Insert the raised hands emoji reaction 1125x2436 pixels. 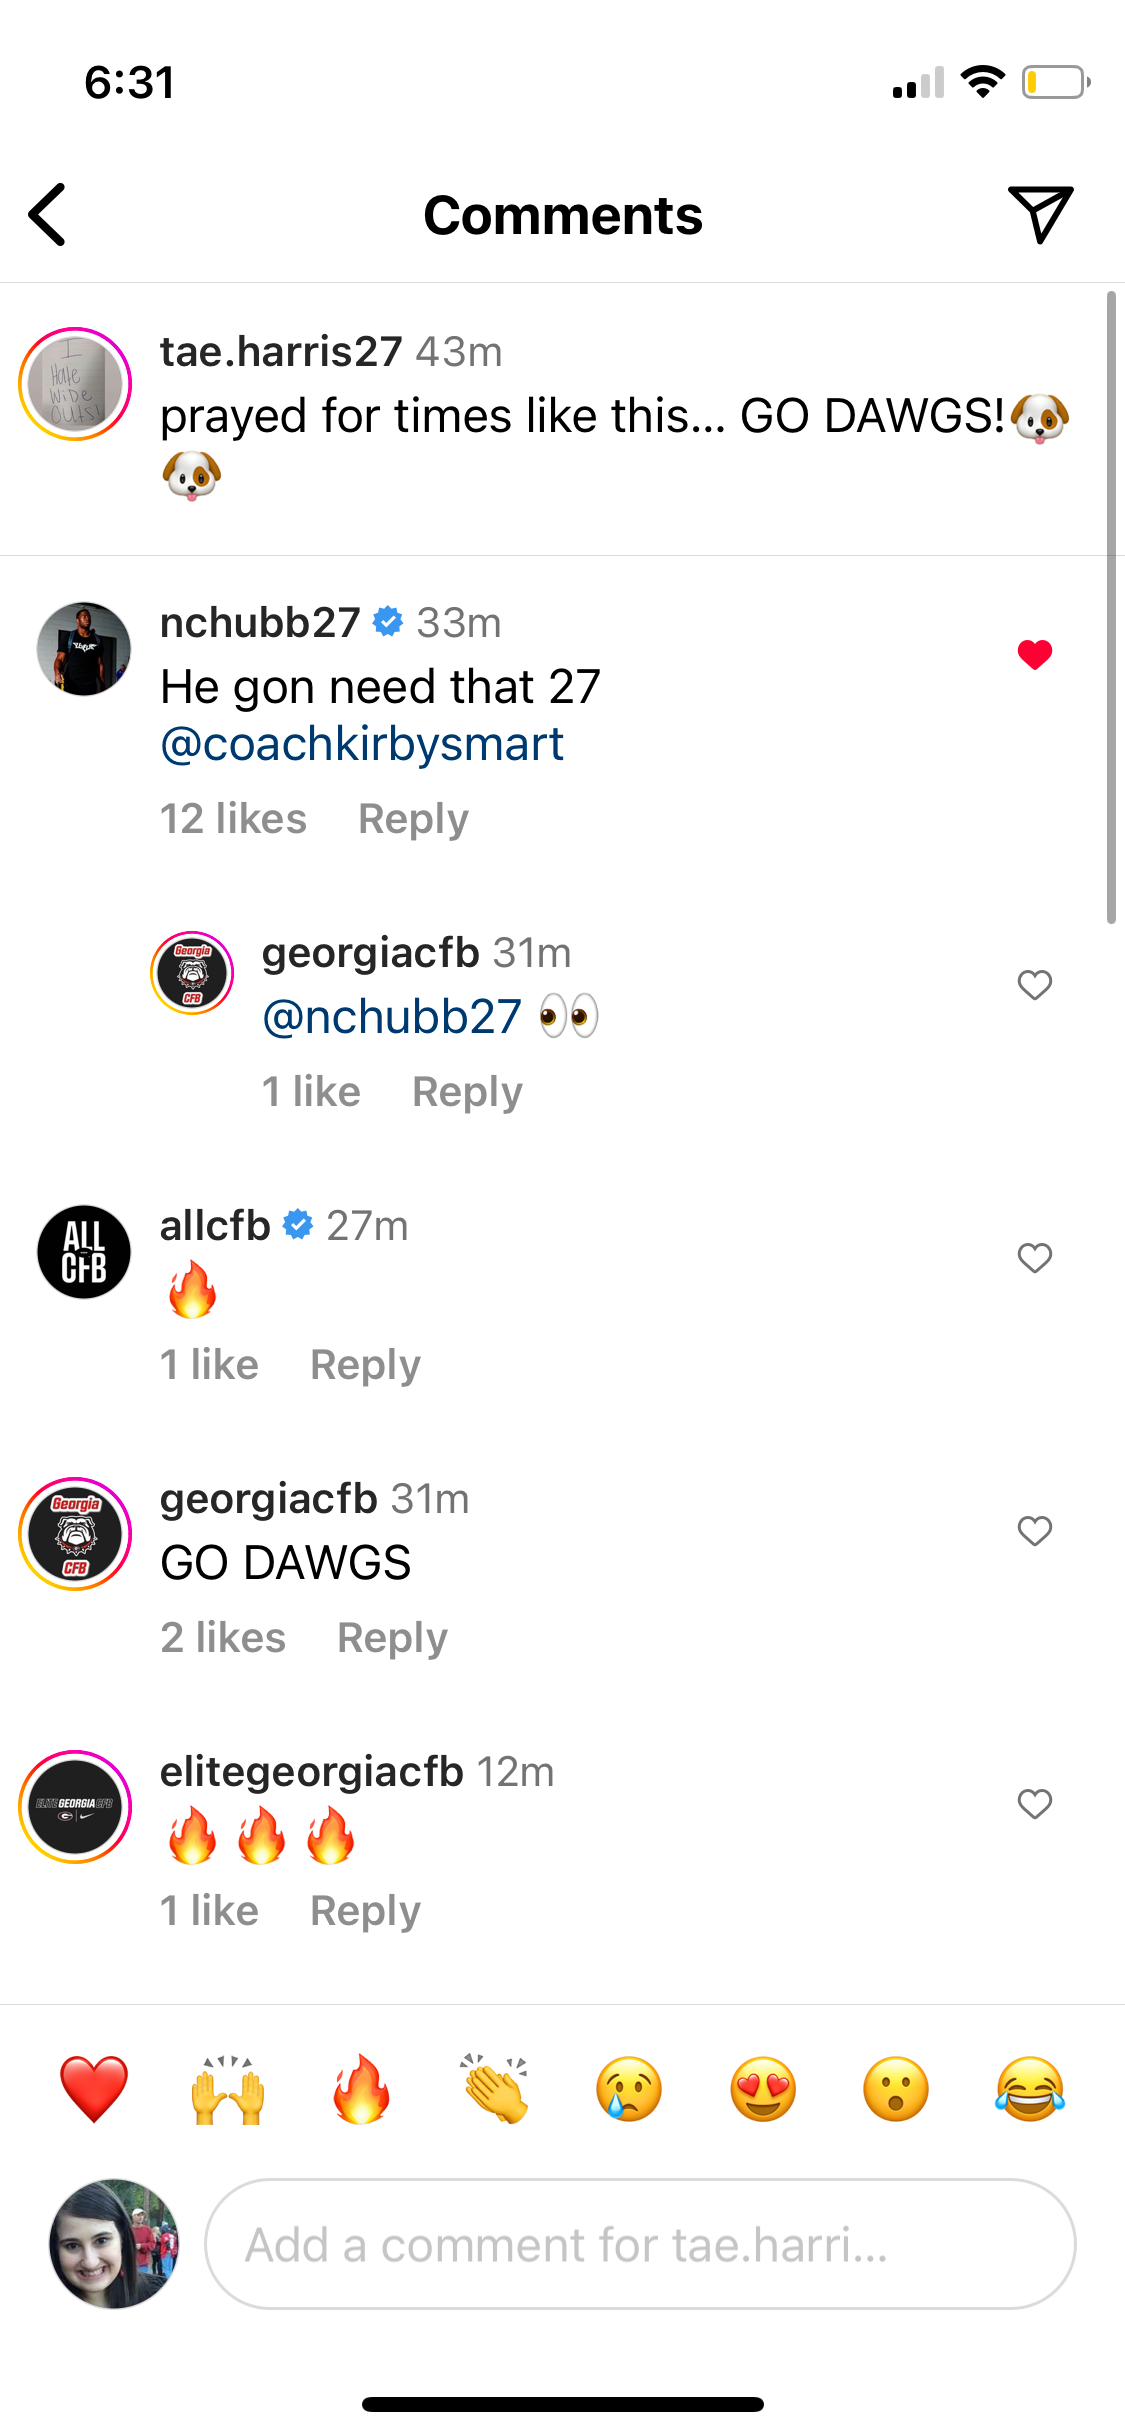pos(228,2089)
